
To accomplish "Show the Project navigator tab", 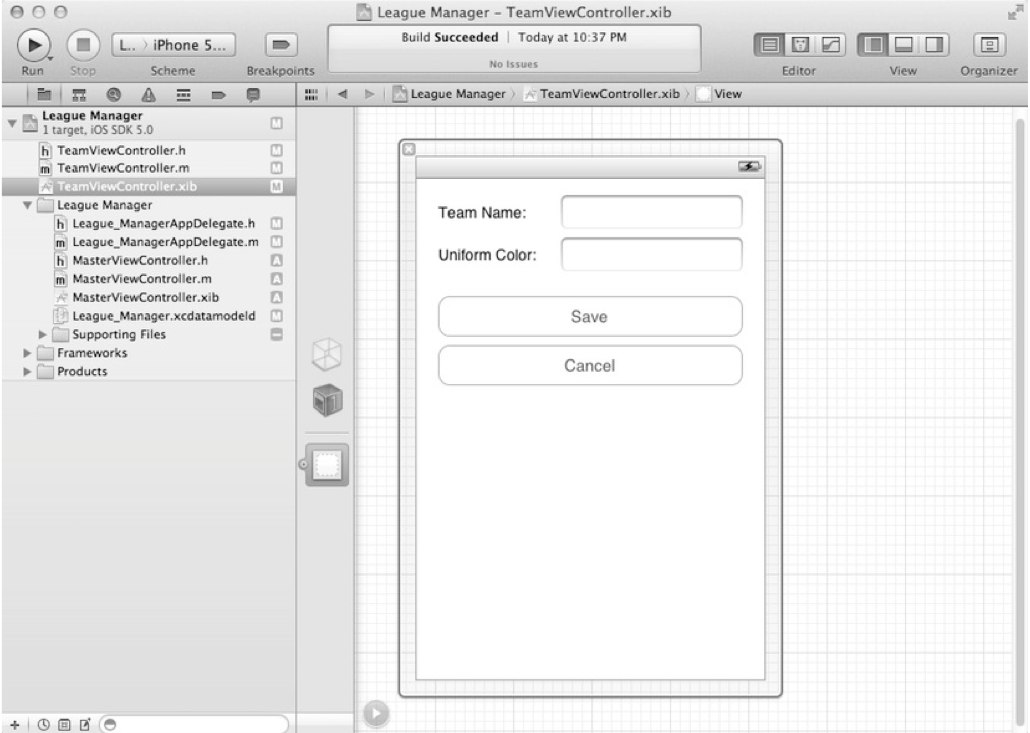I will point(44,95).
